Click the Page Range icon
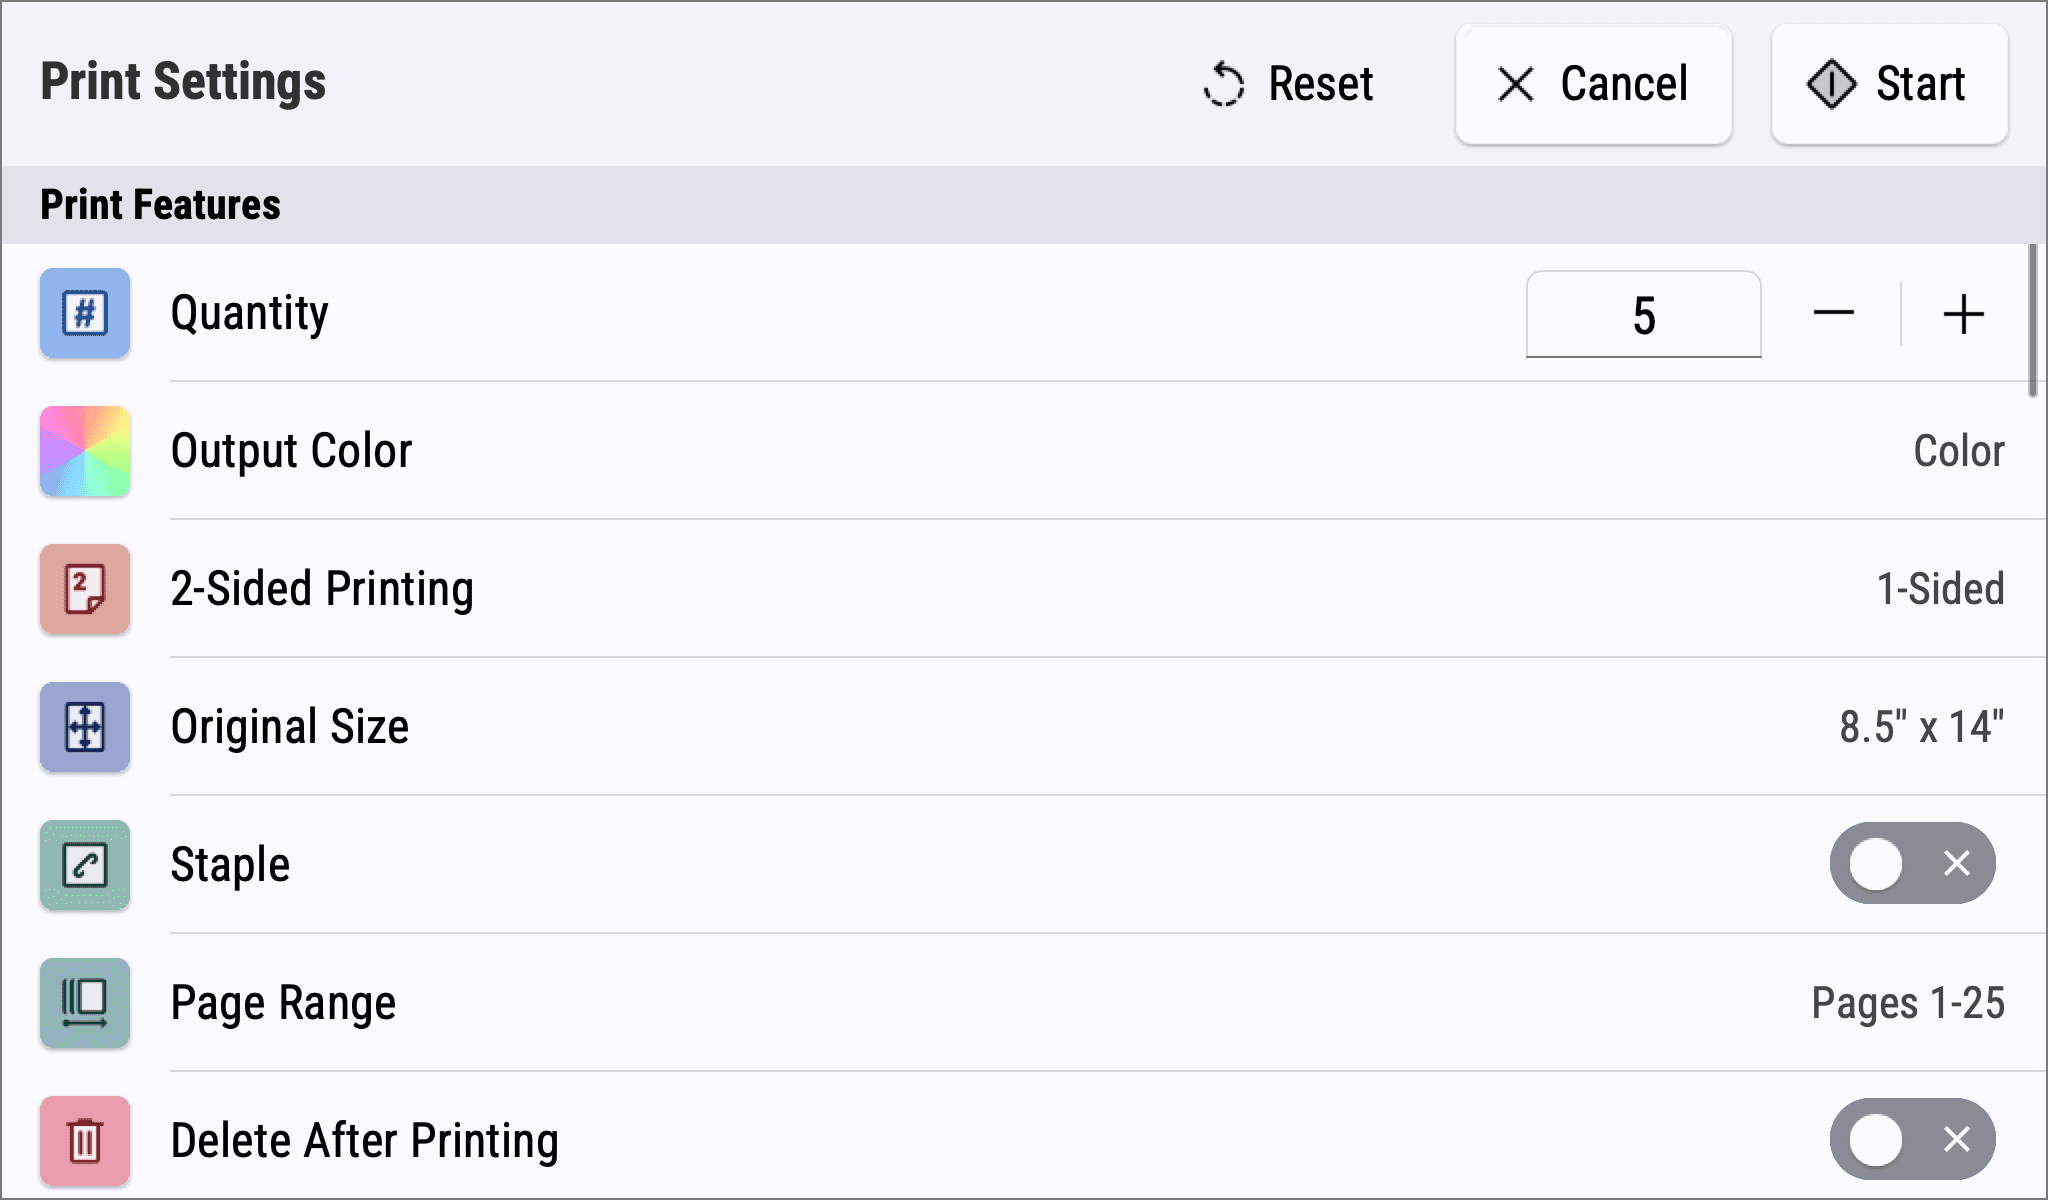This screenshot has width=2048, height=1200. pyautogui.click(x=85, y=1003)
